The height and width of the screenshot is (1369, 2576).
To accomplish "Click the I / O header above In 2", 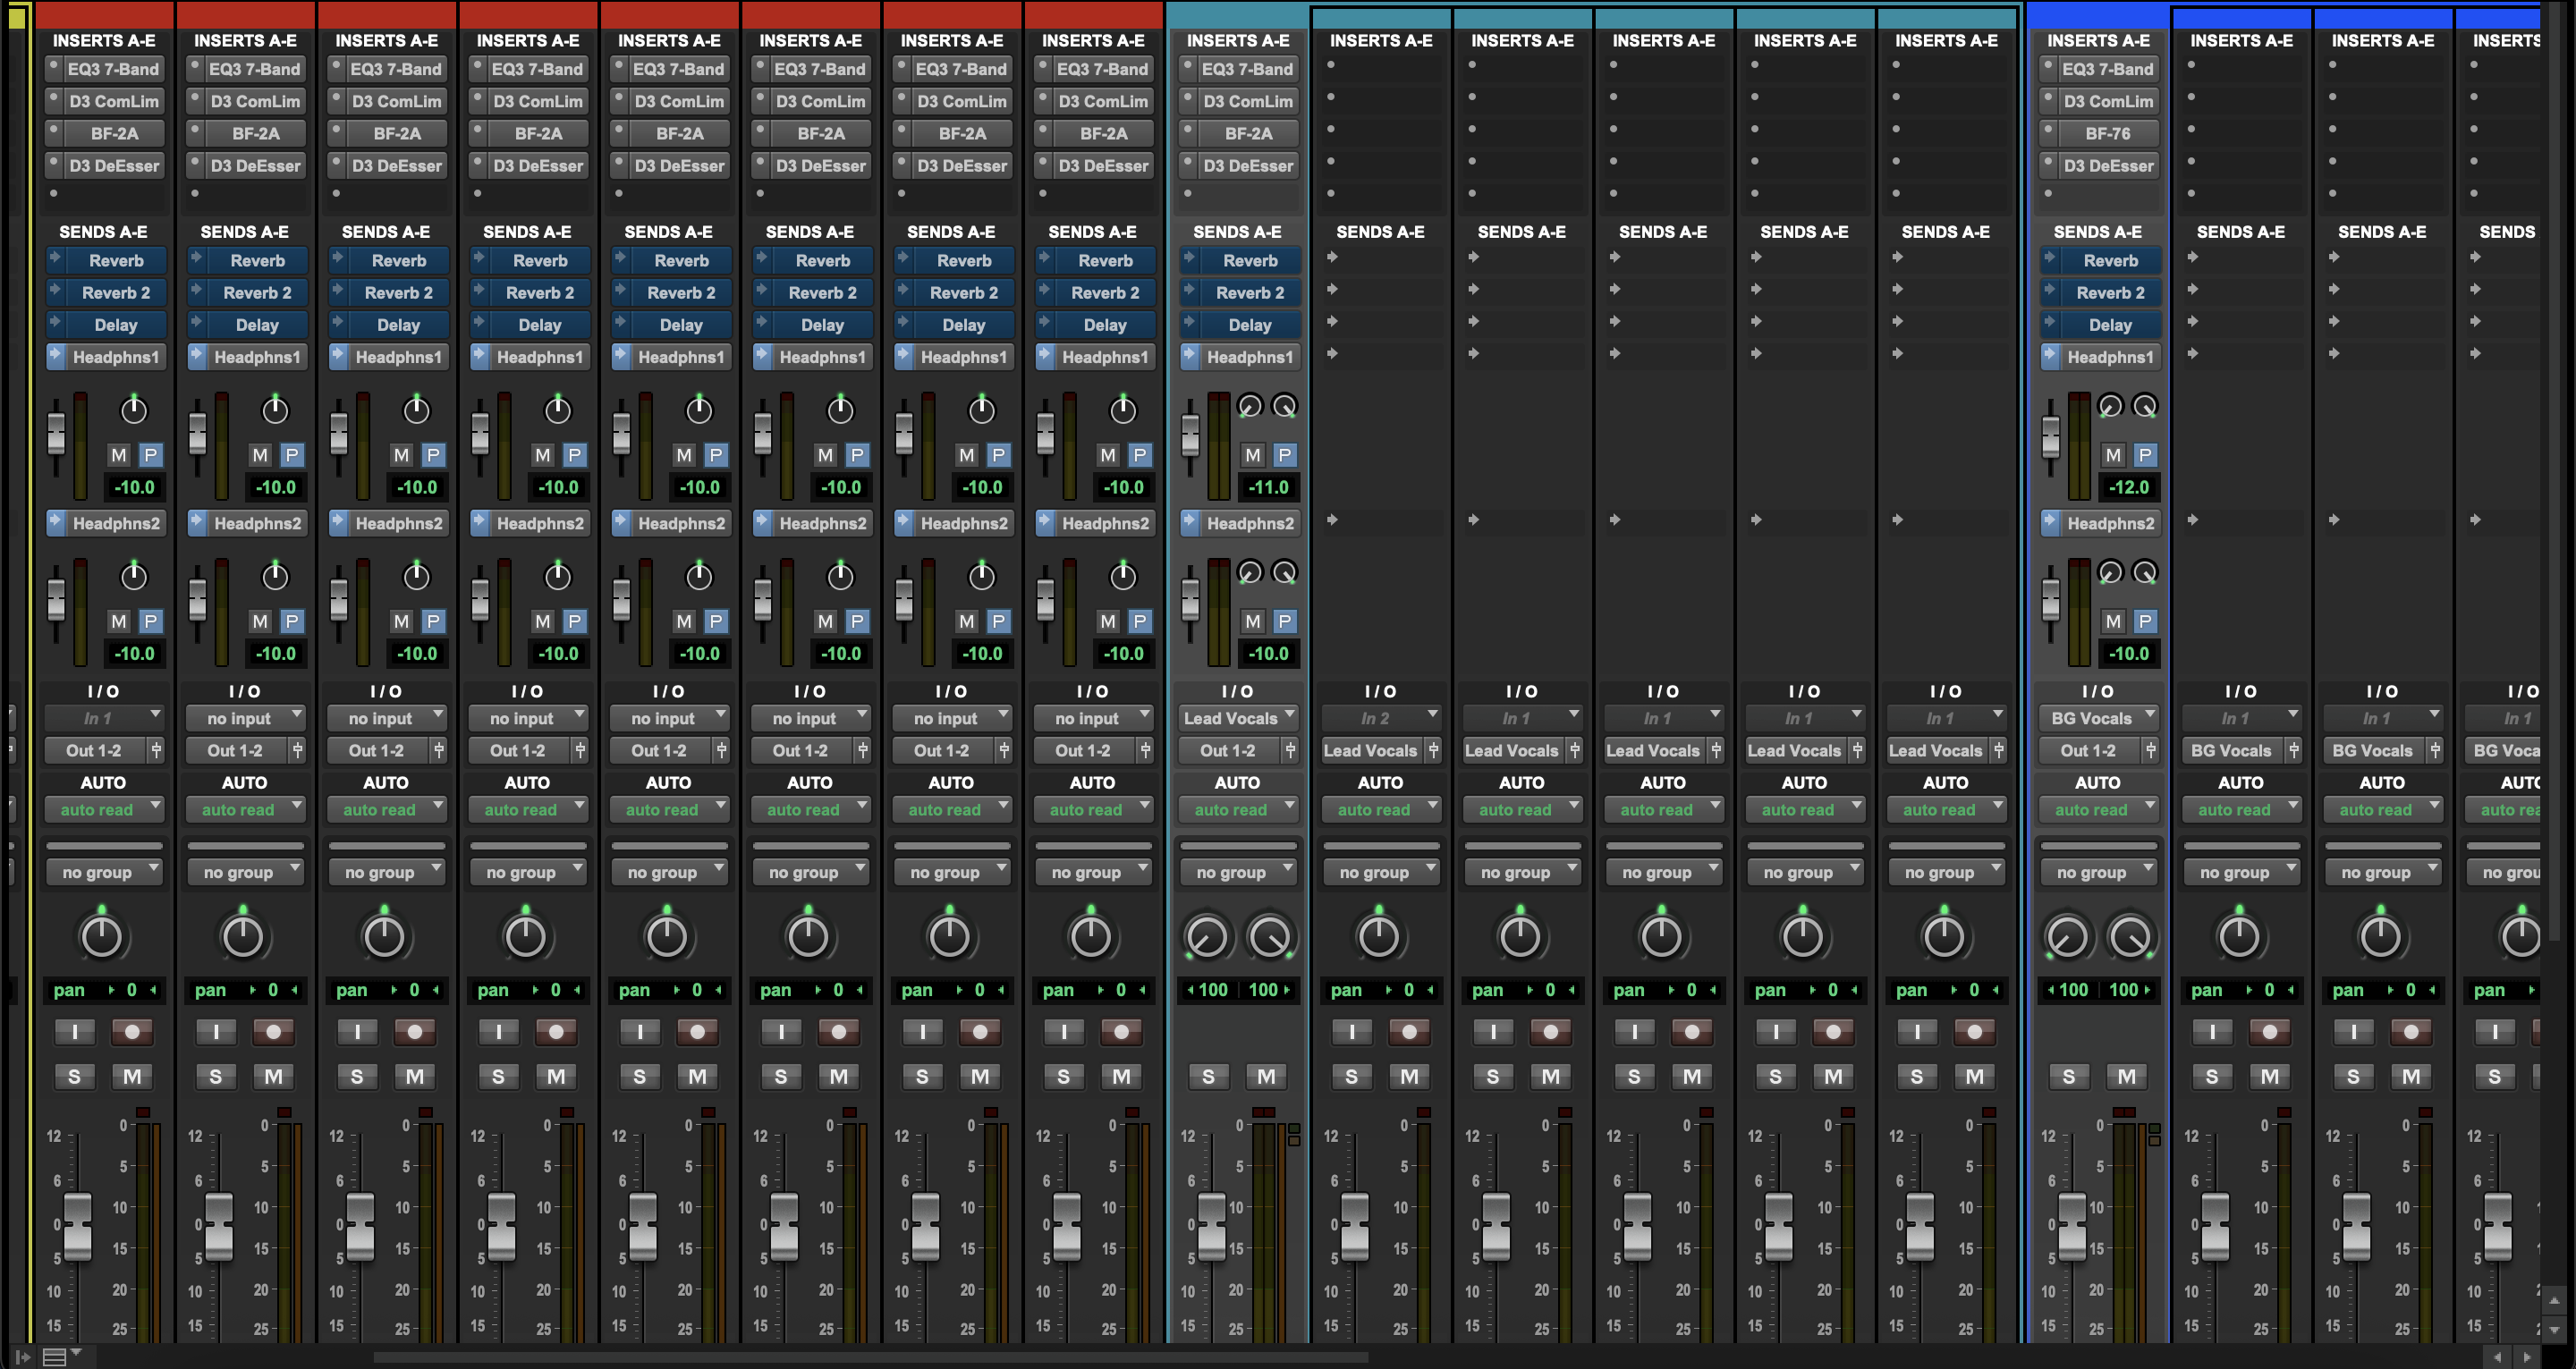I will pyautogui.click(x=1381, y=691).
